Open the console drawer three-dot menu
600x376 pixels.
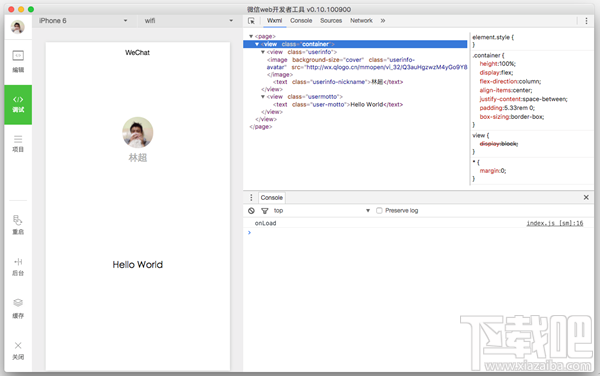pyautogui.click(x=251, y=197)
